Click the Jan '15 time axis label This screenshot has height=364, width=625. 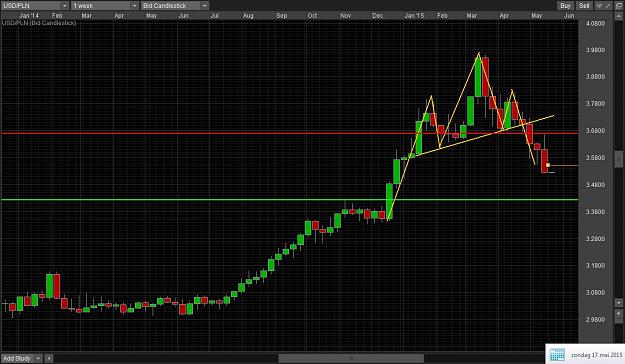414,16
